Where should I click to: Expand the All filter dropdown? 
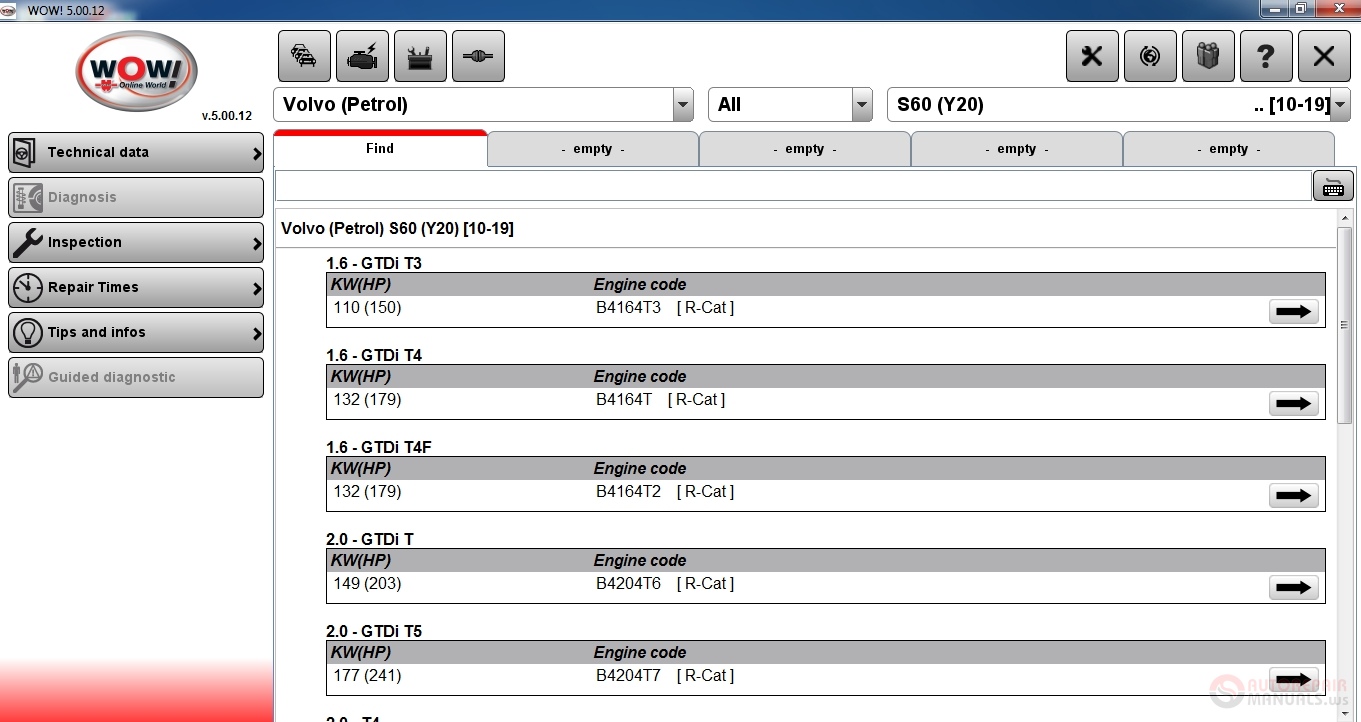click(x=862, y=105)
